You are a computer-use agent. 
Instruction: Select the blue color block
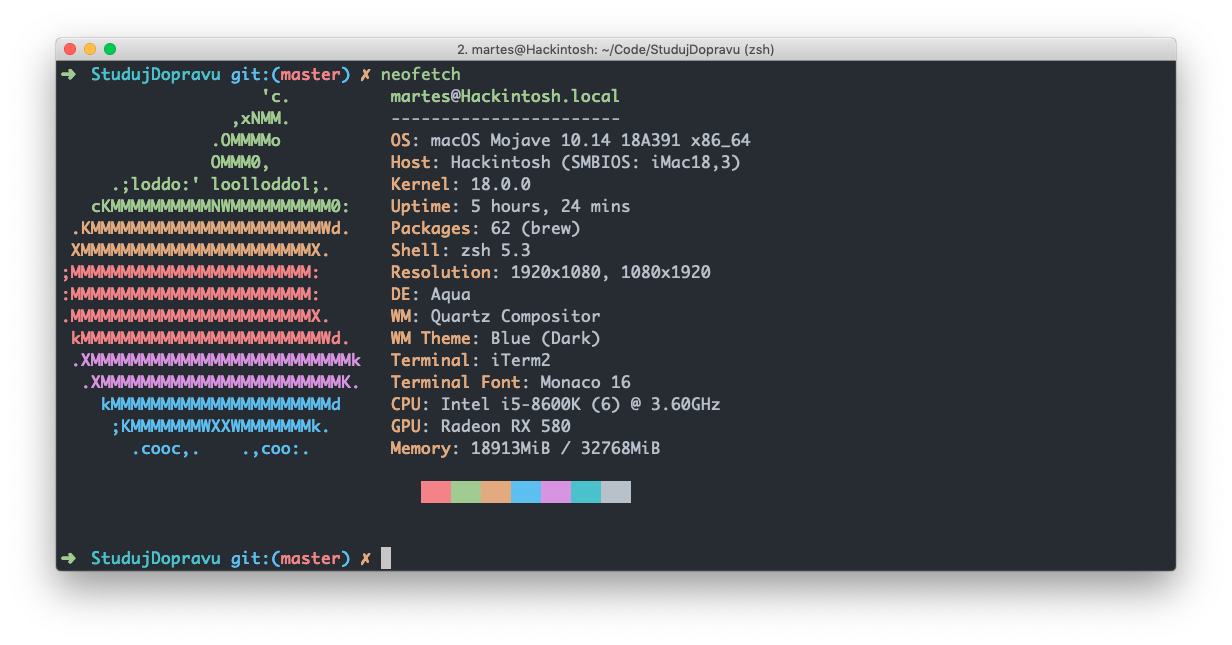point(526,492)
